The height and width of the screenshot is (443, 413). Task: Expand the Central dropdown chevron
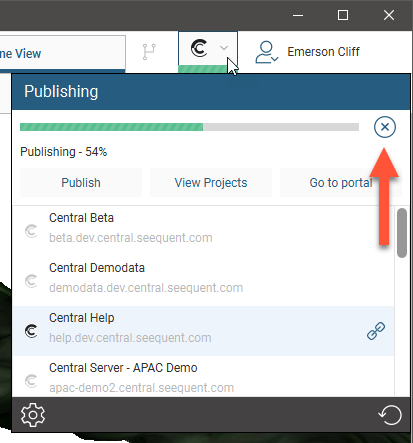point(224,48)
